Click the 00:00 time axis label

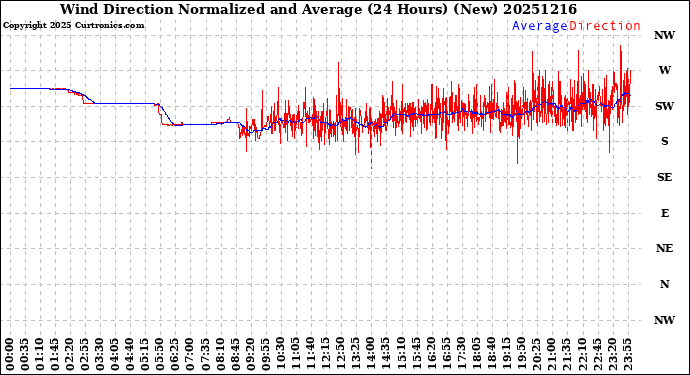point(10,355)
